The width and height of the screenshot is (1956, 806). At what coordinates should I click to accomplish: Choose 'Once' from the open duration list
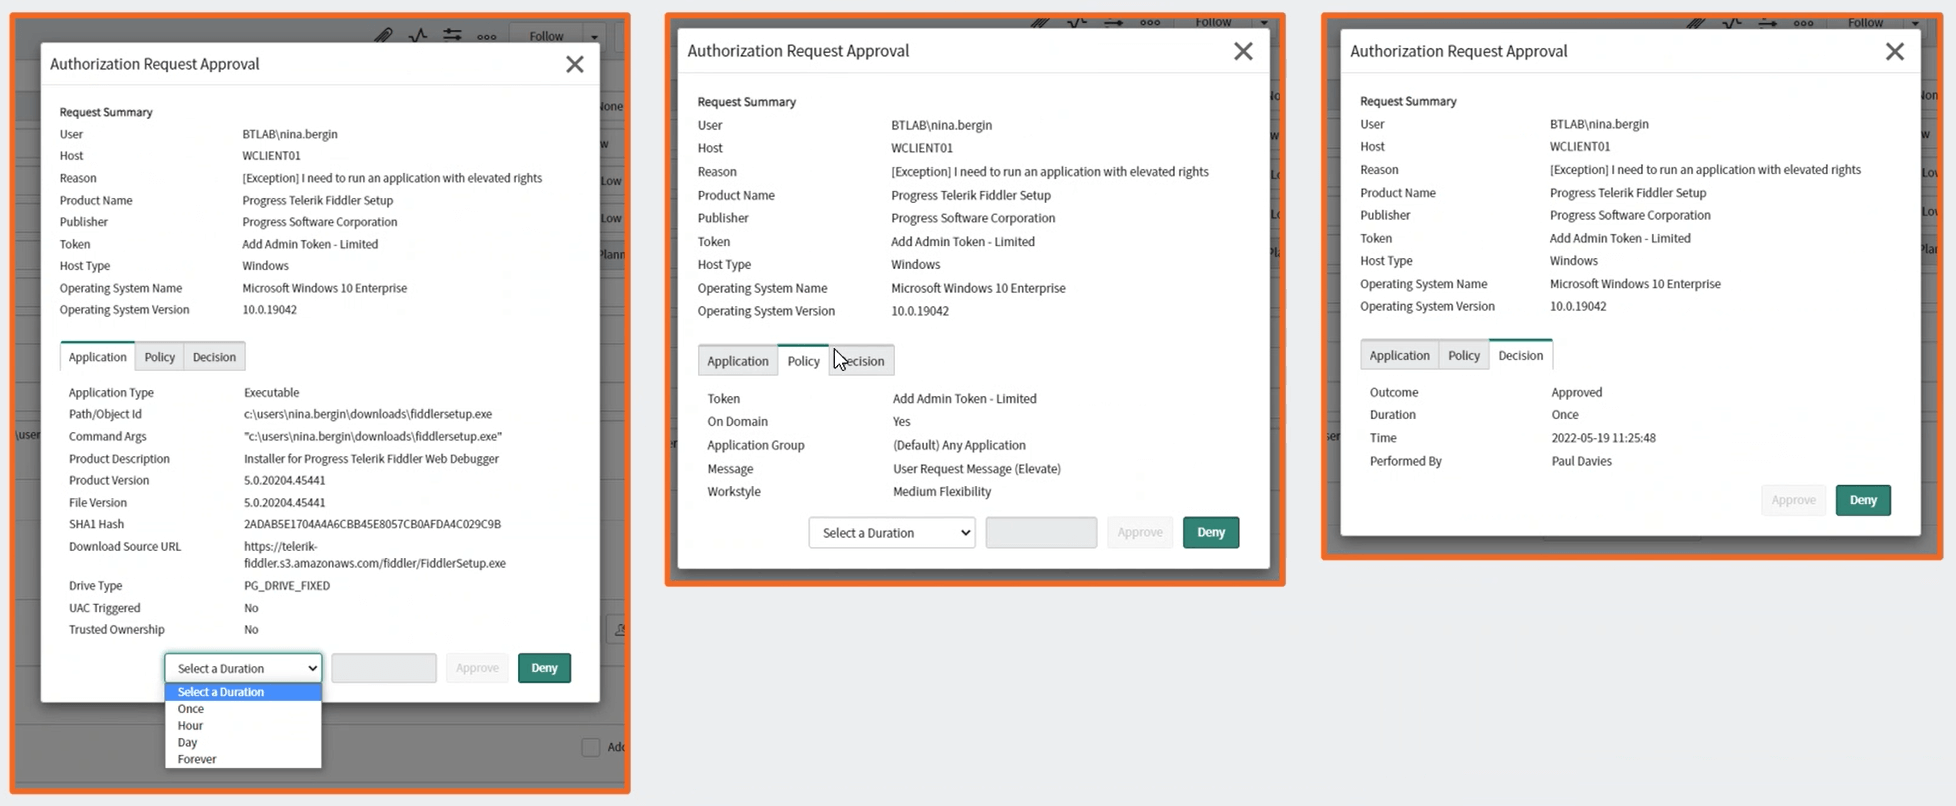coord(191,709)
